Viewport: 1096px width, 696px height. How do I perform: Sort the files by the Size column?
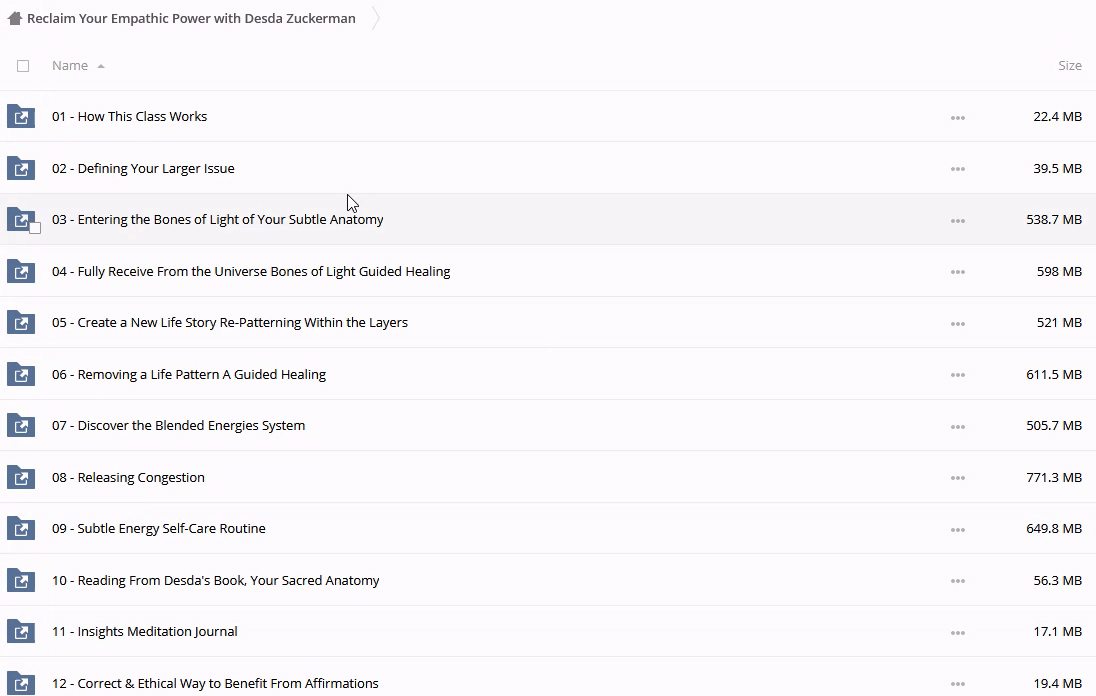click(1069, 66)
